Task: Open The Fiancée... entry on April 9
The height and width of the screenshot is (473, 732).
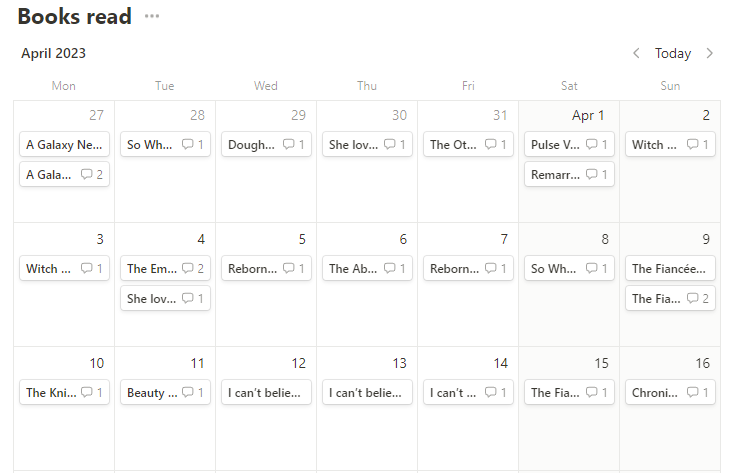Action: [x=670, y=268]
